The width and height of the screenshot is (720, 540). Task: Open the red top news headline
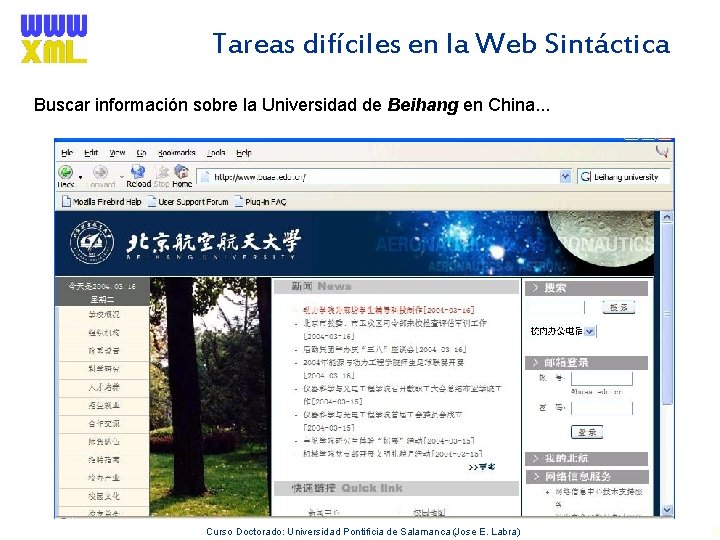coord(388,310)
